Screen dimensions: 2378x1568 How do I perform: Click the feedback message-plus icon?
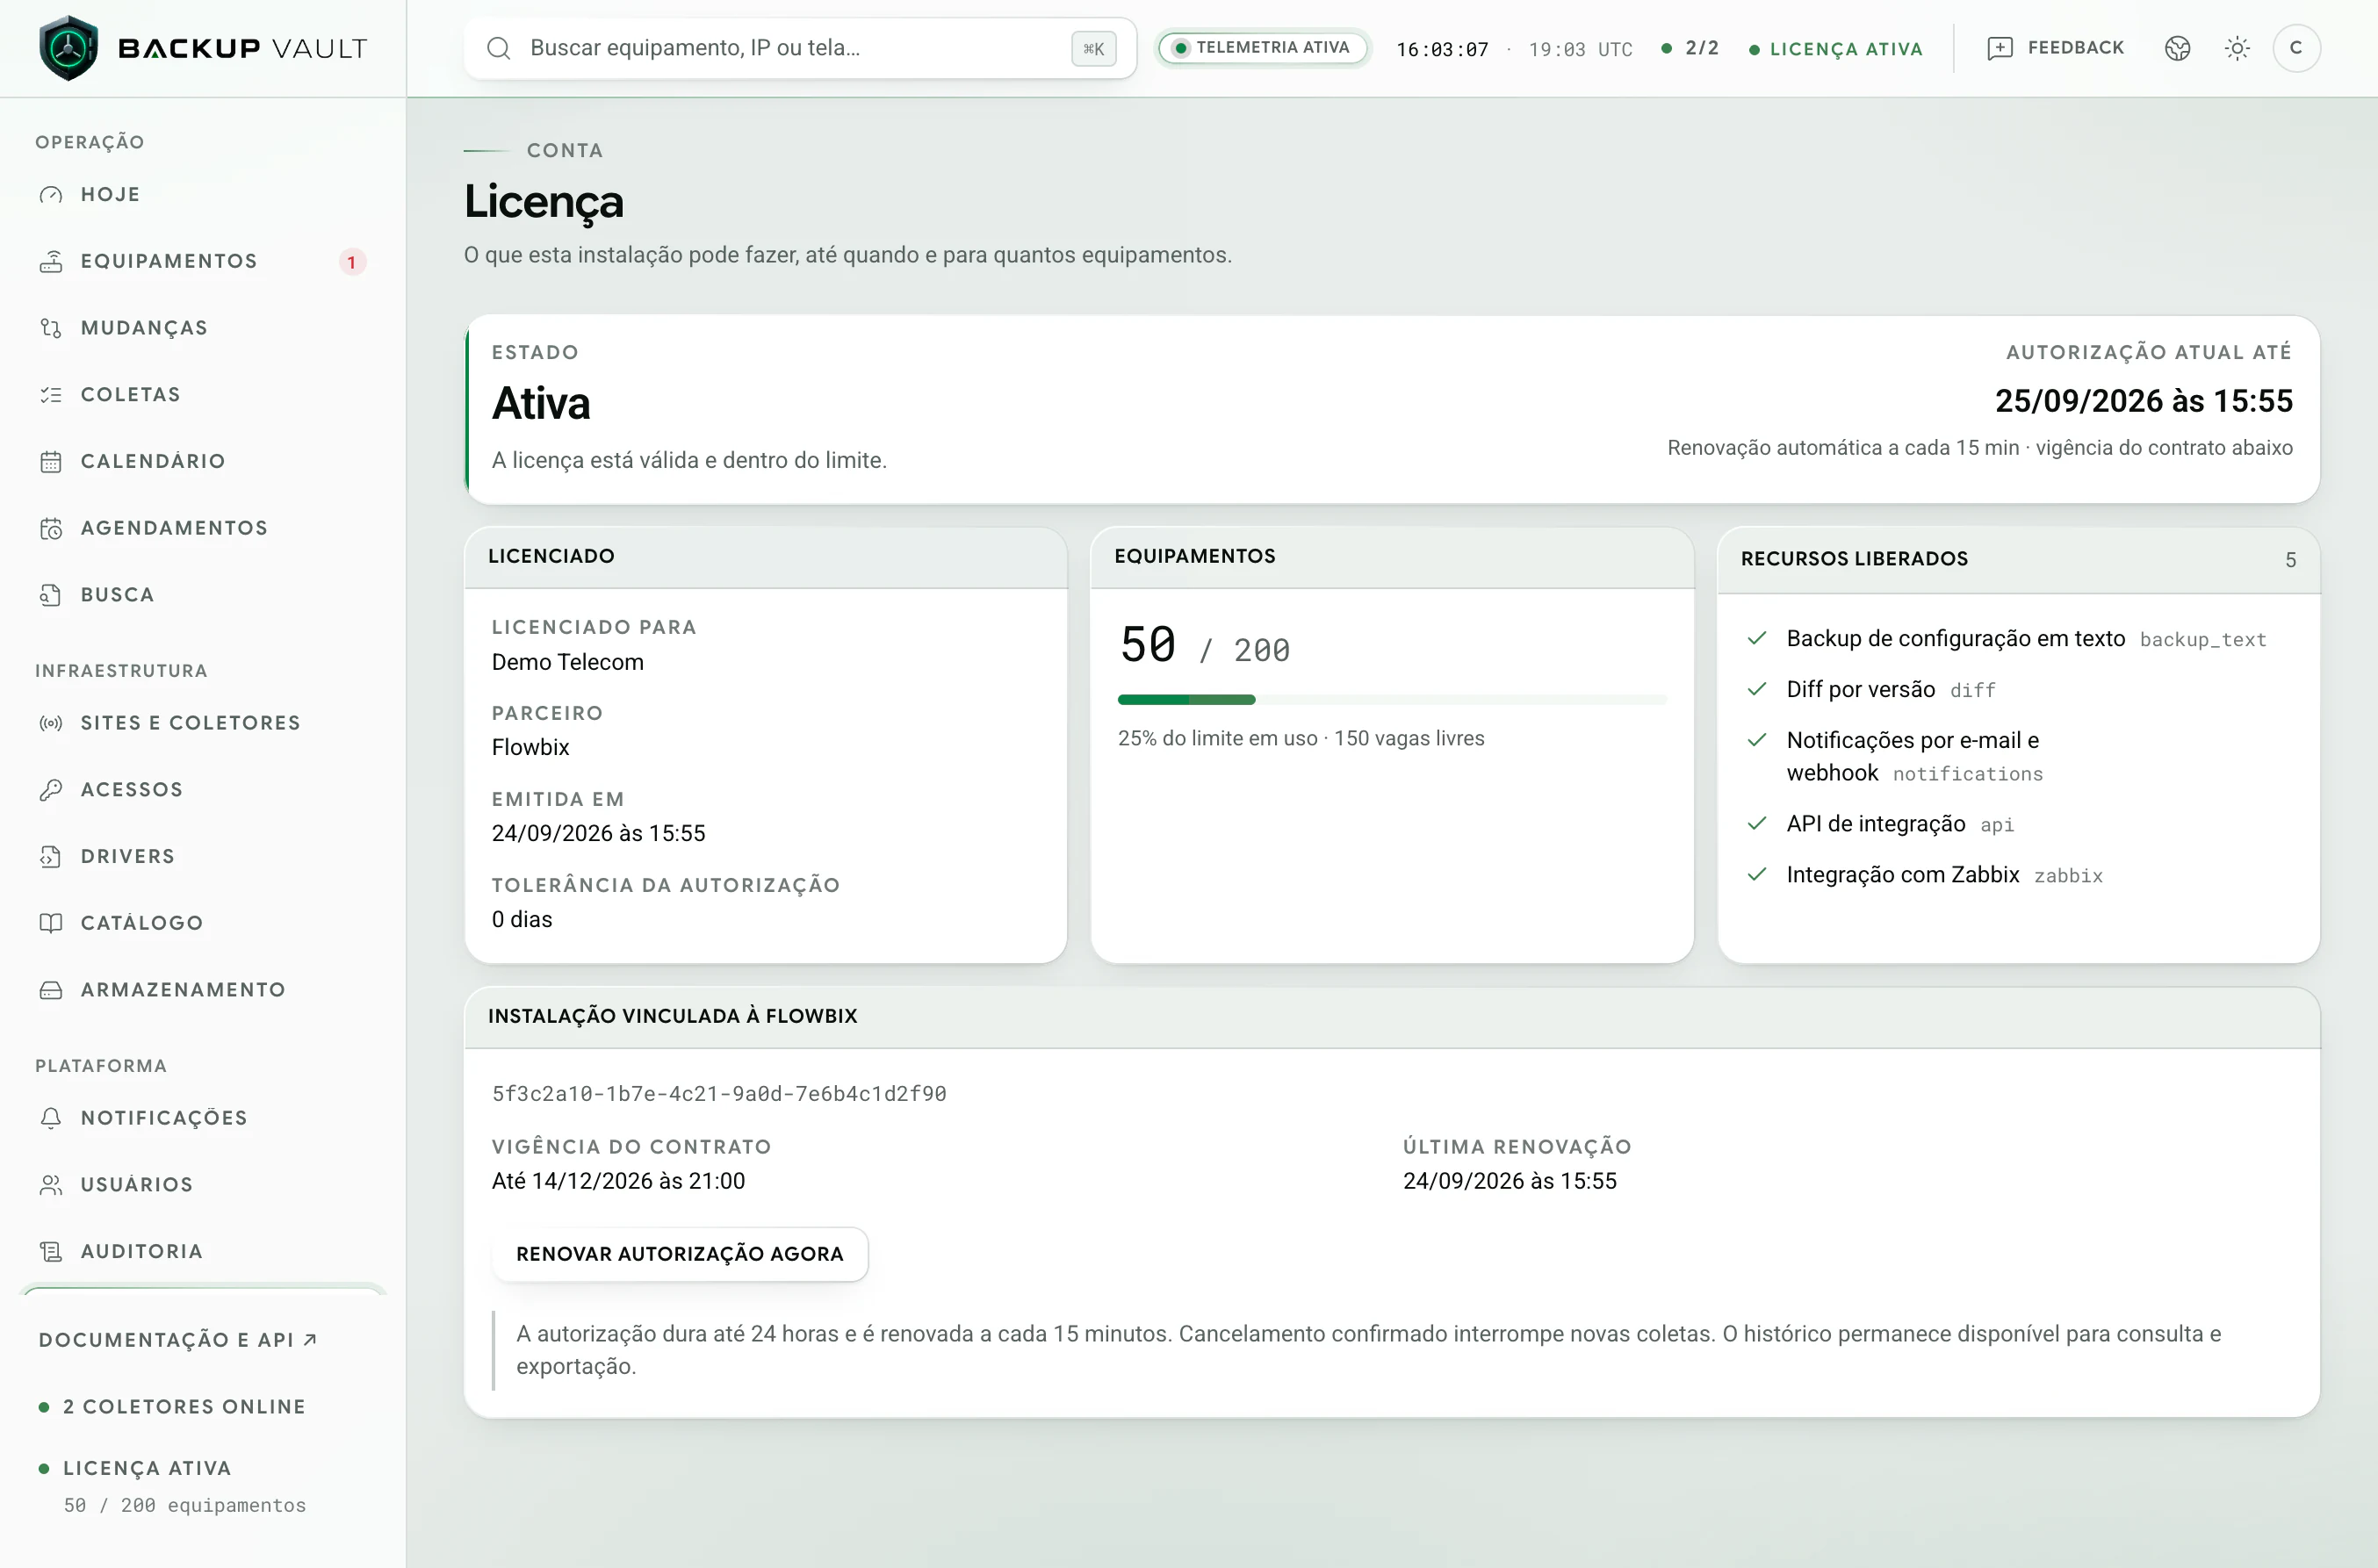point(1999,48)
